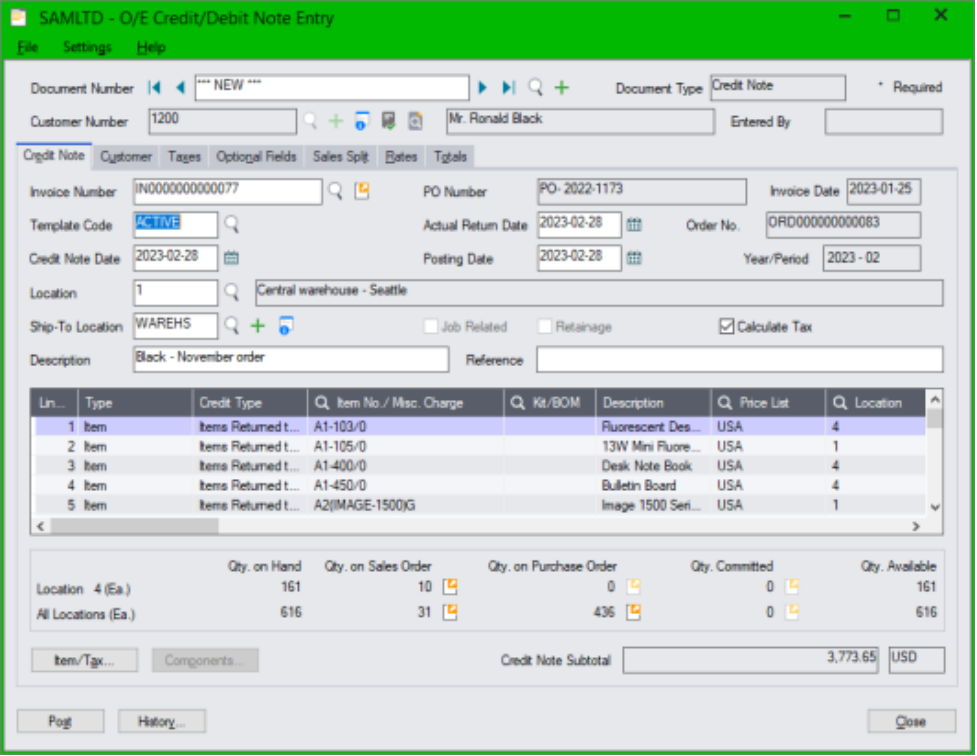Click the Price List column header

[768, 403]
